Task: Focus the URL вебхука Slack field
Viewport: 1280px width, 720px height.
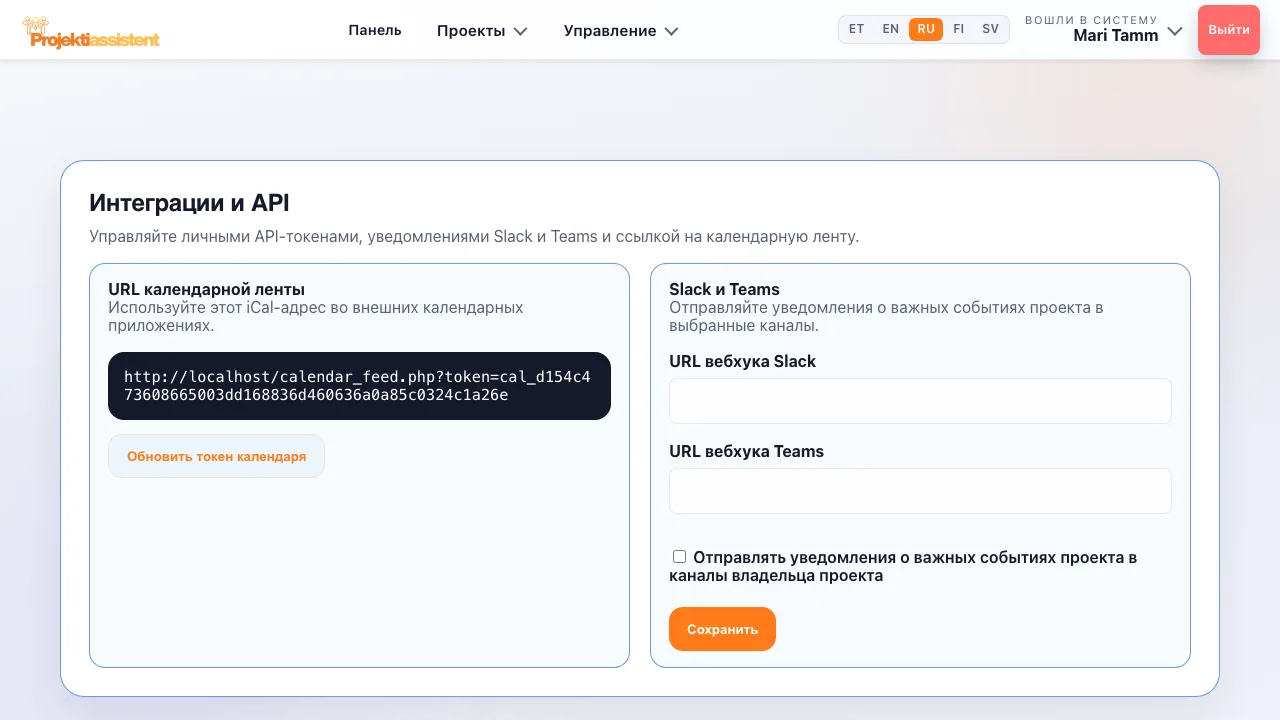Action: (920, 401)
